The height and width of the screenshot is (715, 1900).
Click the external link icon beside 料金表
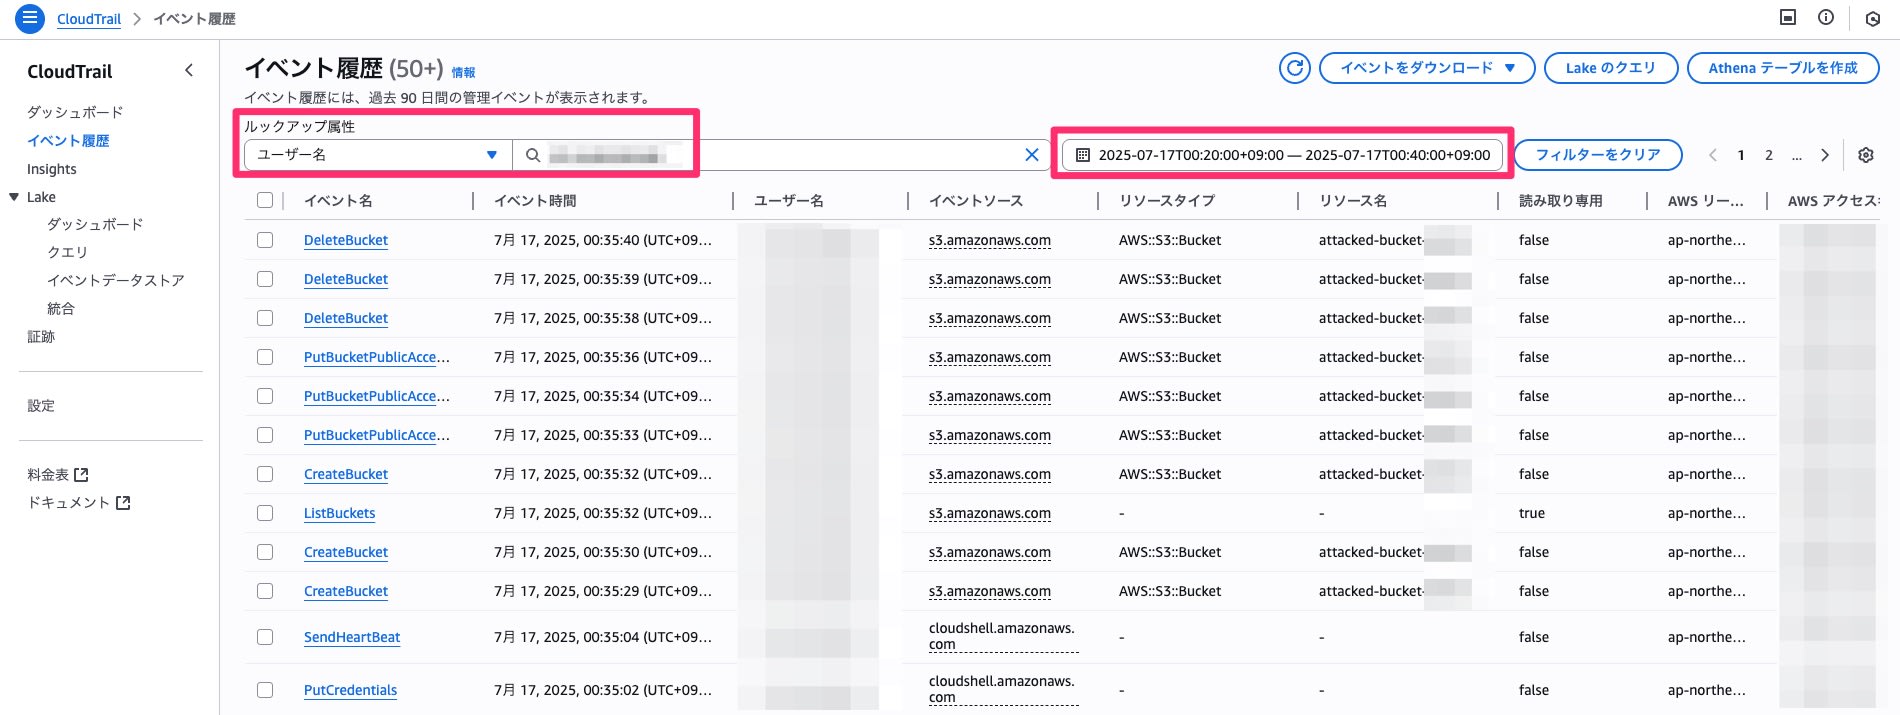82,475
